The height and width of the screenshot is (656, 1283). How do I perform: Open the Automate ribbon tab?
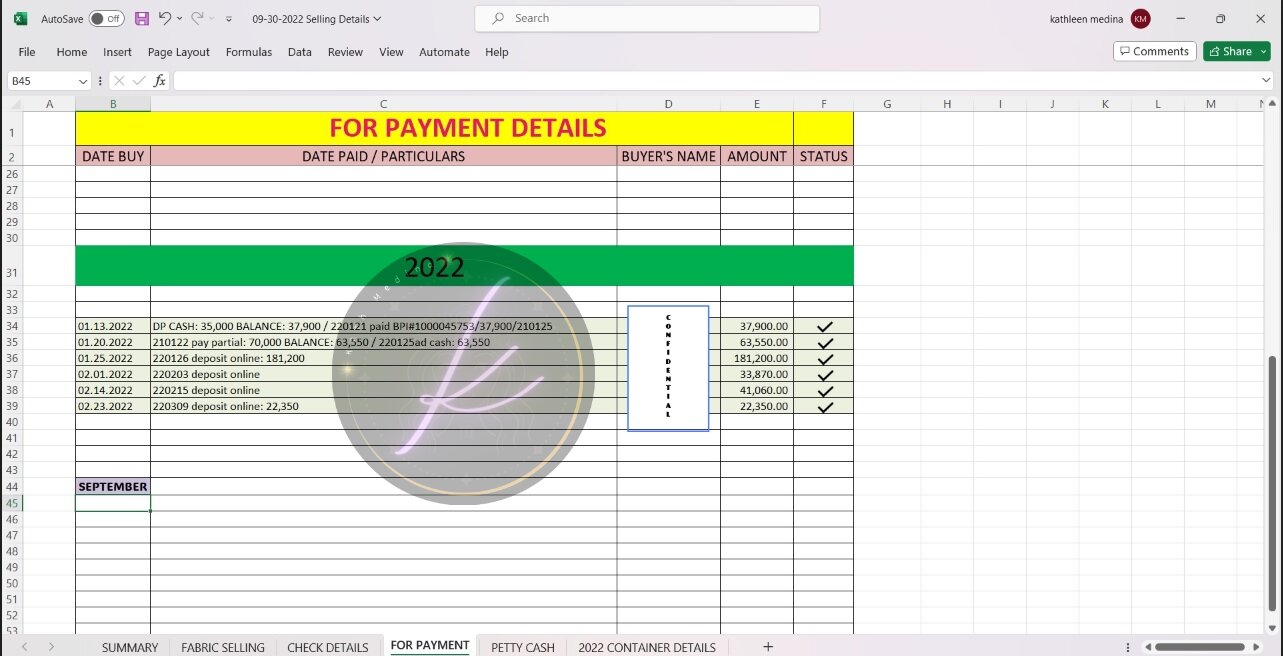point(444,52)
